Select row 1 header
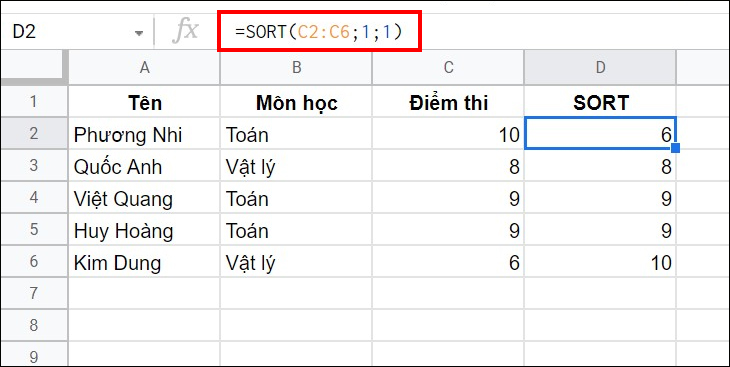The width and height of the screenshot is (730, 367). (x=34, y=102)
